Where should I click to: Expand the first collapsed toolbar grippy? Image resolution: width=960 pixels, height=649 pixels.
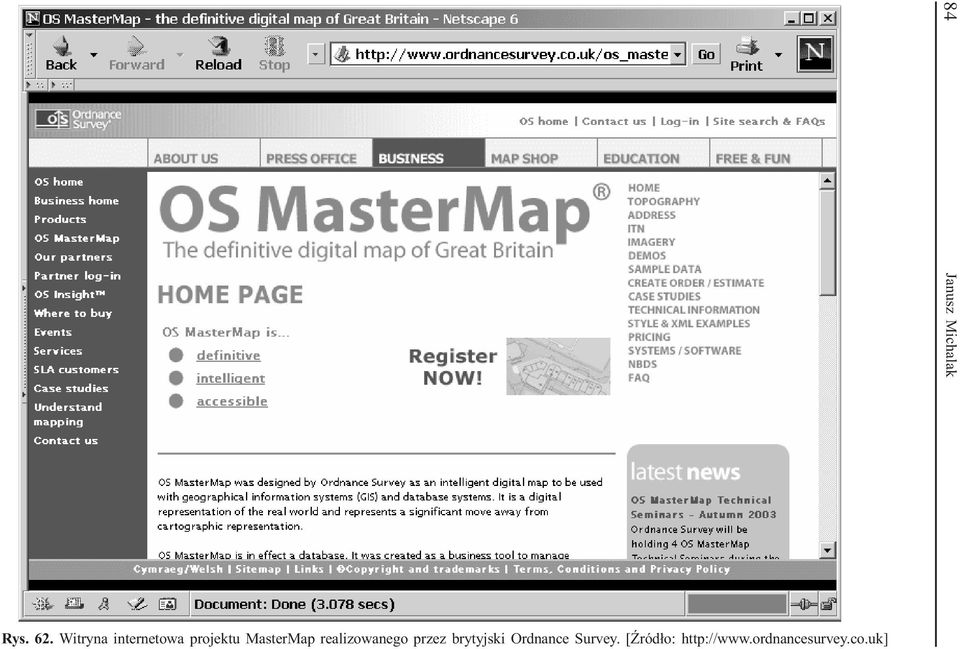click(x=36, y=85)
